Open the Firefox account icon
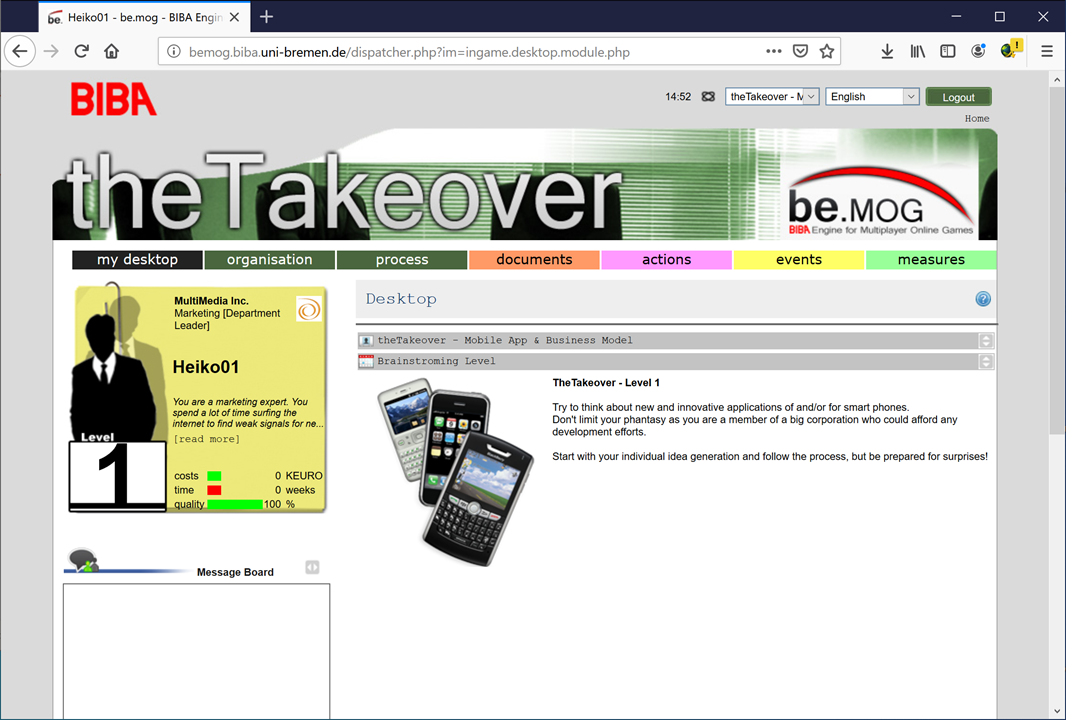Viewport: 1066px width, 720px height. click(978, 52)
